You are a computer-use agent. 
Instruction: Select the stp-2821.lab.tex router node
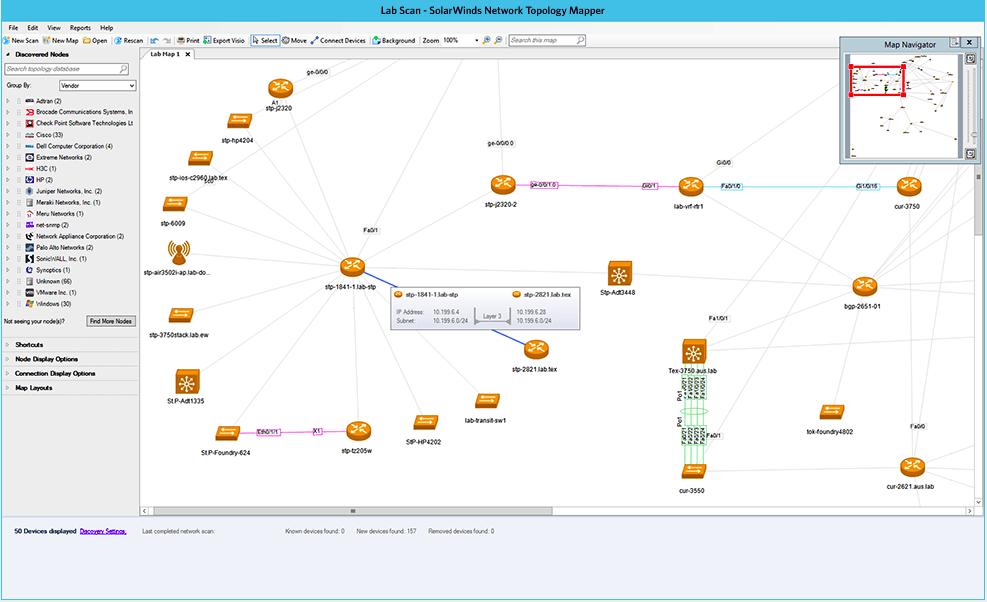tap(536, 349)
